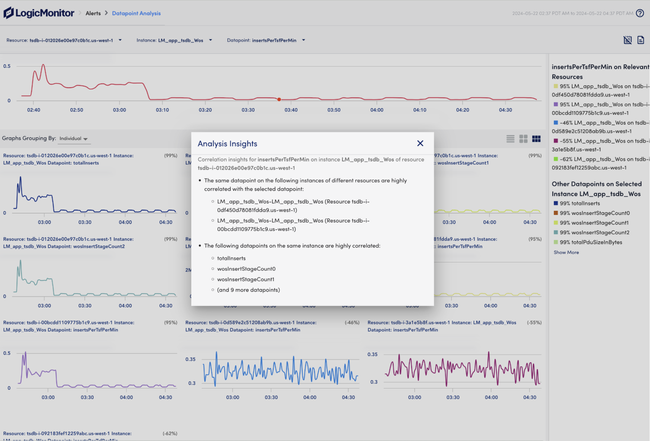Screen dimensions: 650x441
Task: Click the date range text in header
Action: (572, 13)
